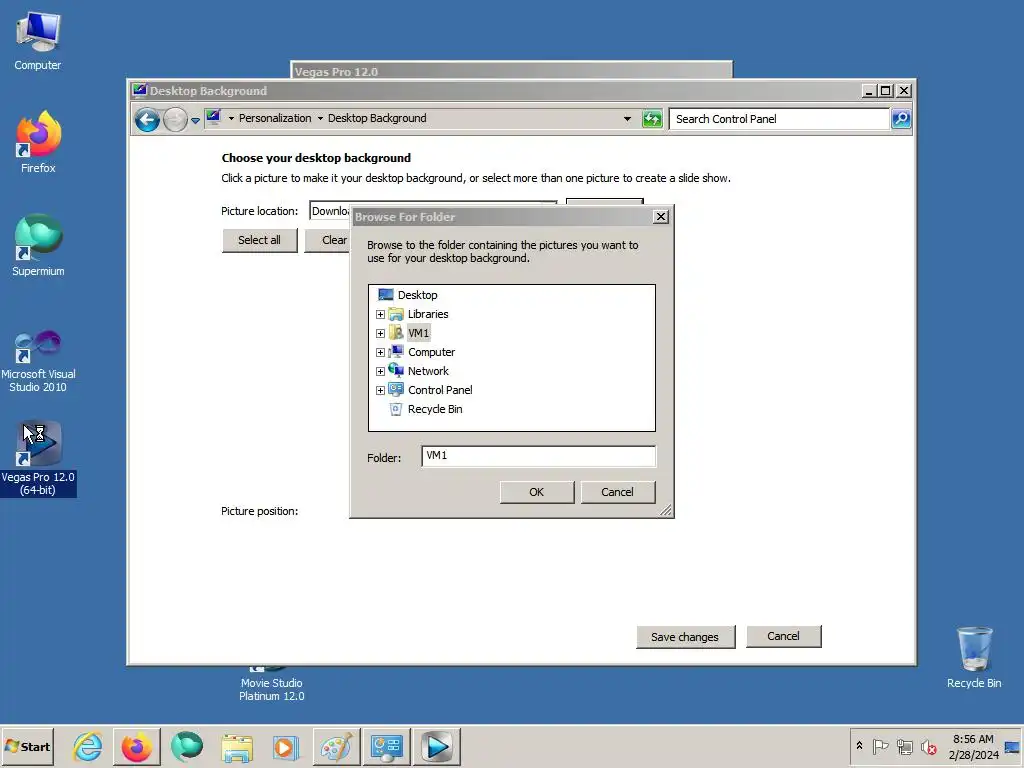1024x768 pixels.
Task: Click the muted volume tray icon
Action: (929, 746)
